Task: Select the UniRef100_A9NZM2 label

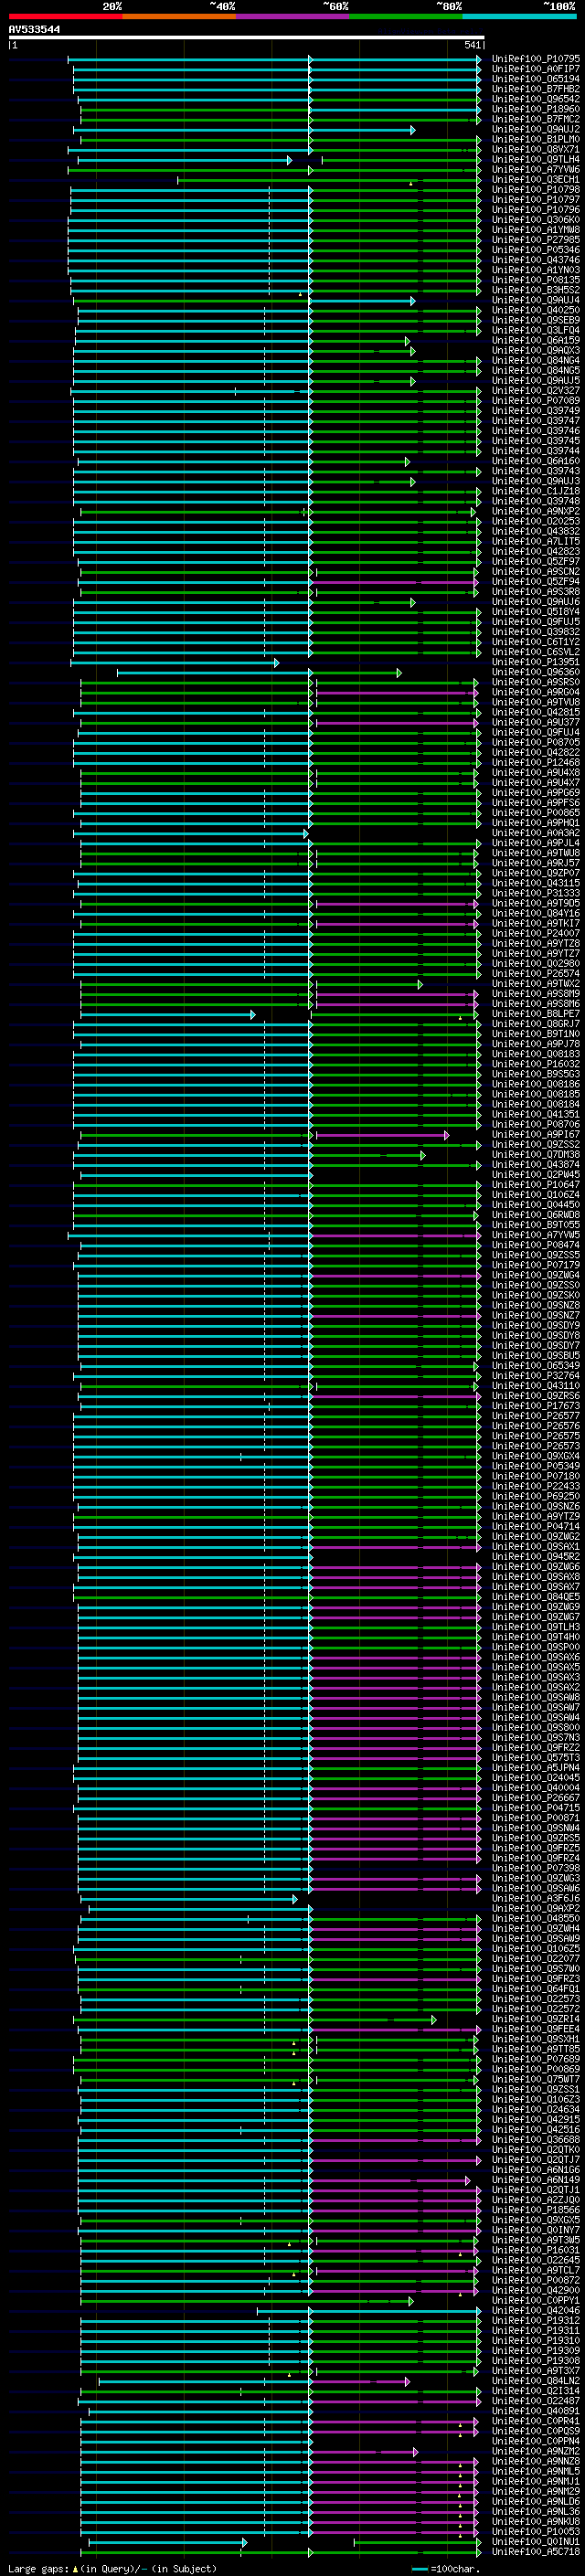Action: [x=536, y=2451]
